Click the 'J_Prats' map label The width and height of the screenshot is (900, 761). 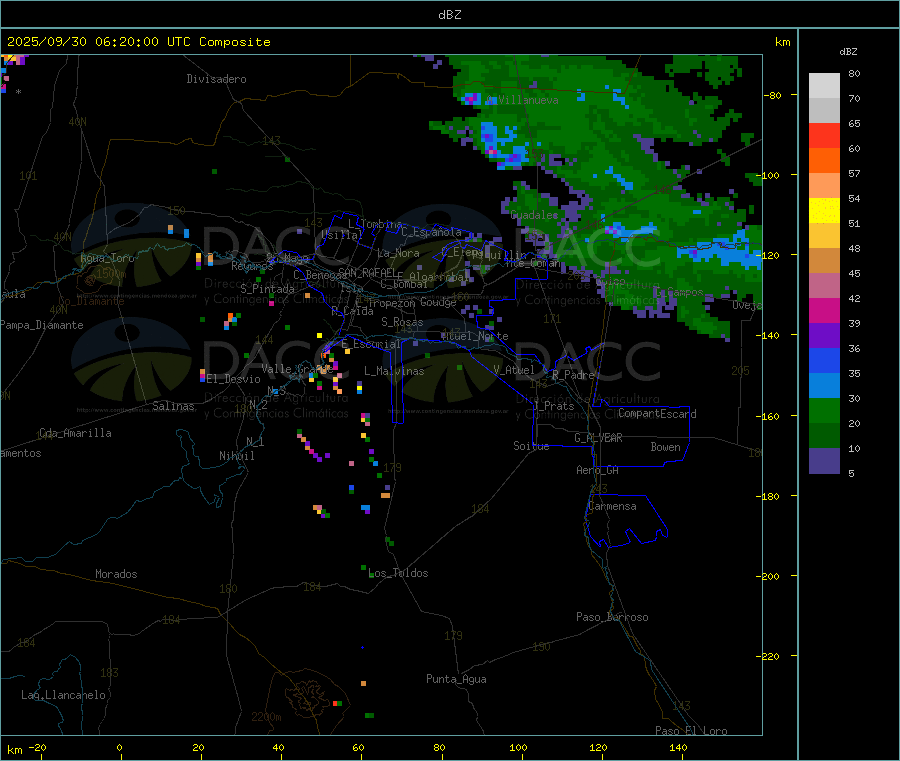point(553,406)
